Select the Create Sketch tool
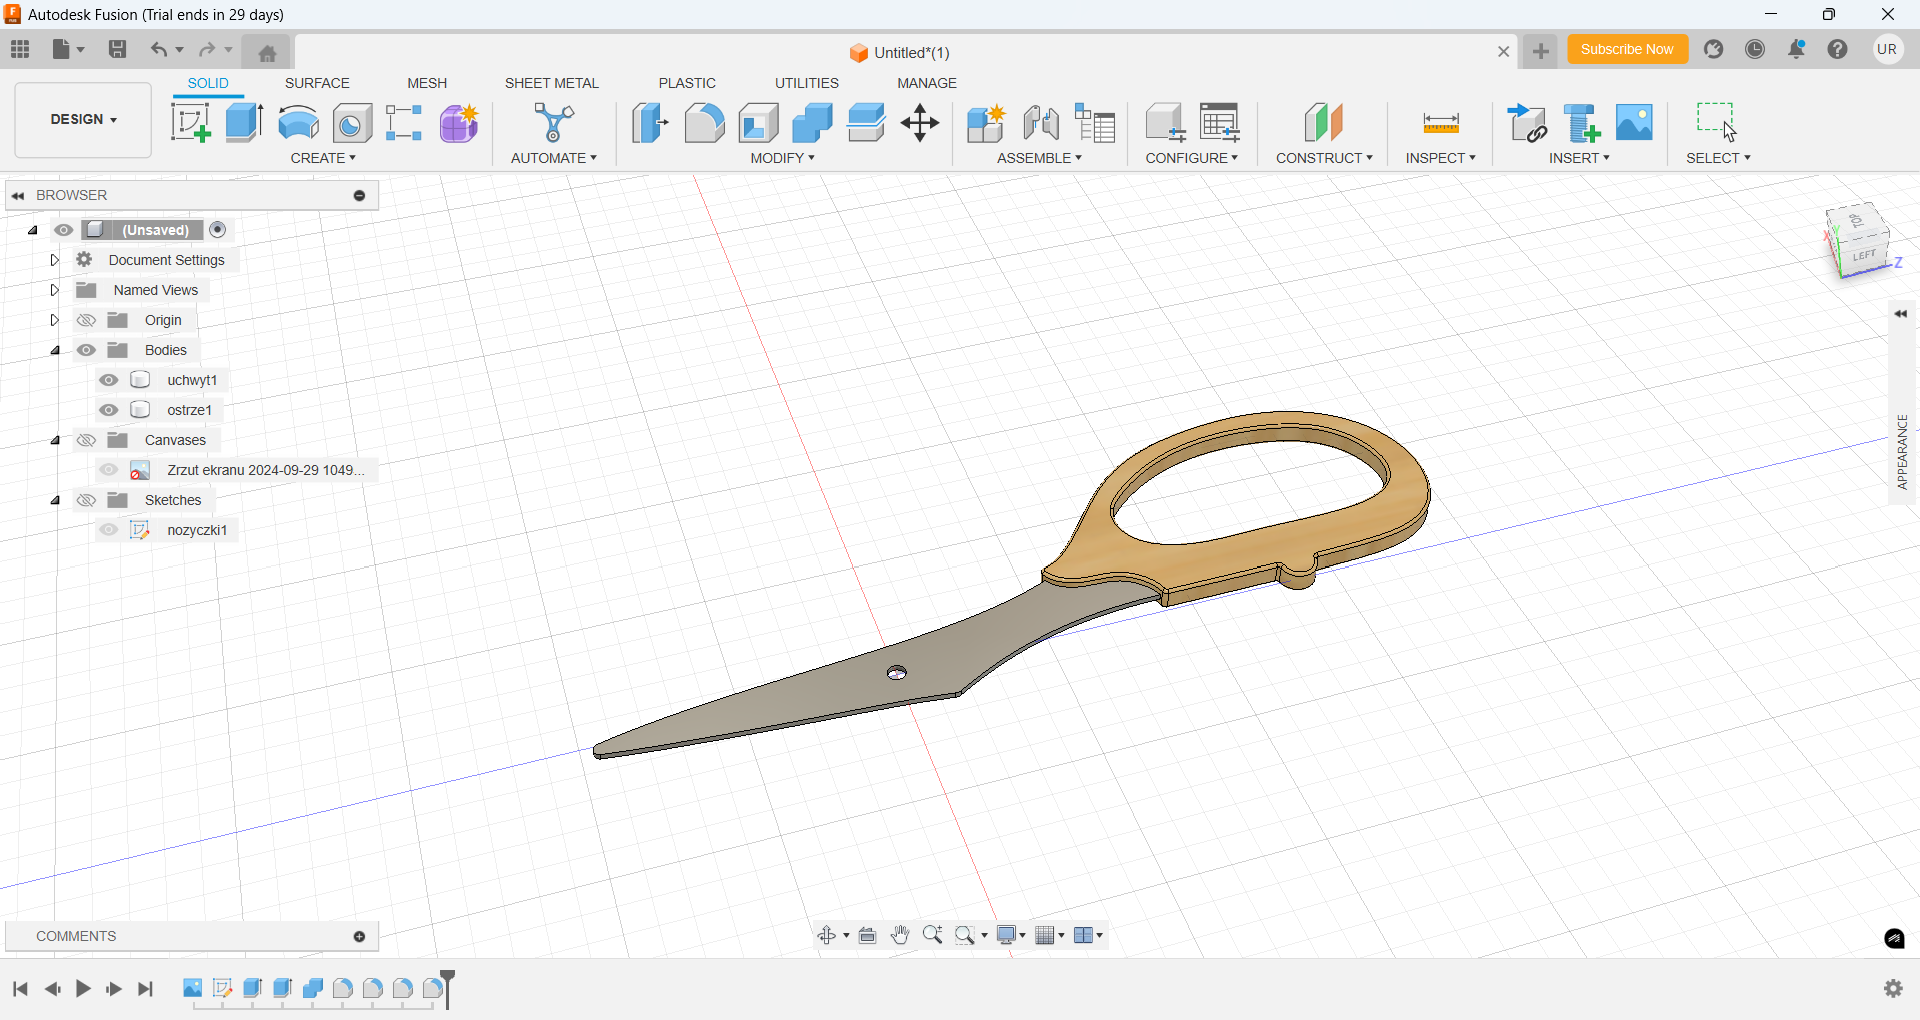1920x1020 pixels. tap(190, 123)
